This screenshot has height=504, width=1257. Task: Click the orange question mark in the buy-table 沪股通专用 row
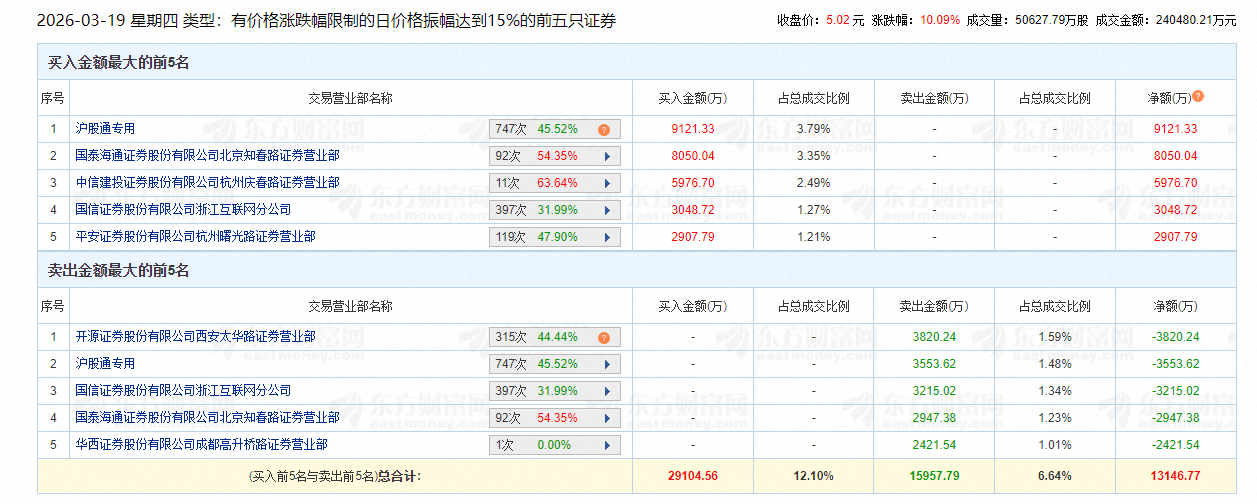[x=604, y=129]
